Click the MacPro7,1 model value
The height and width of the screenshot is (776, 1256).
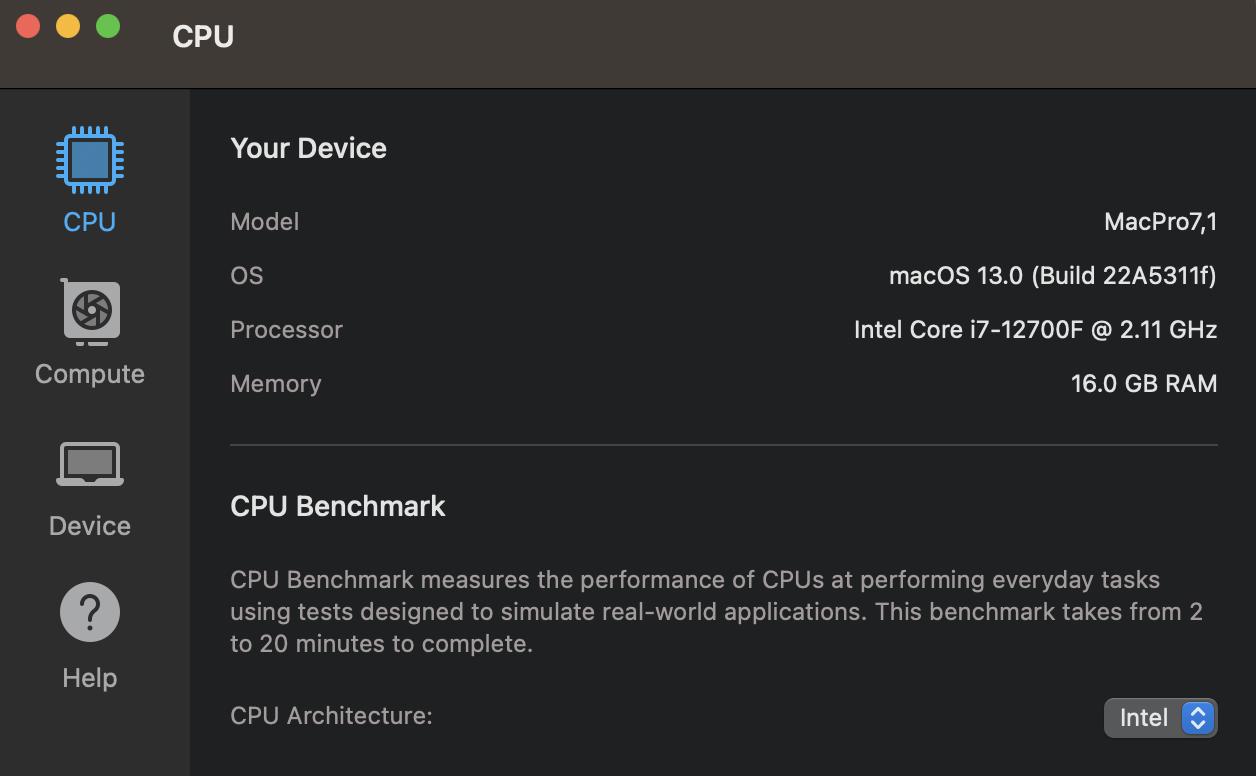pyautogui.click(x=1160, y=222)
